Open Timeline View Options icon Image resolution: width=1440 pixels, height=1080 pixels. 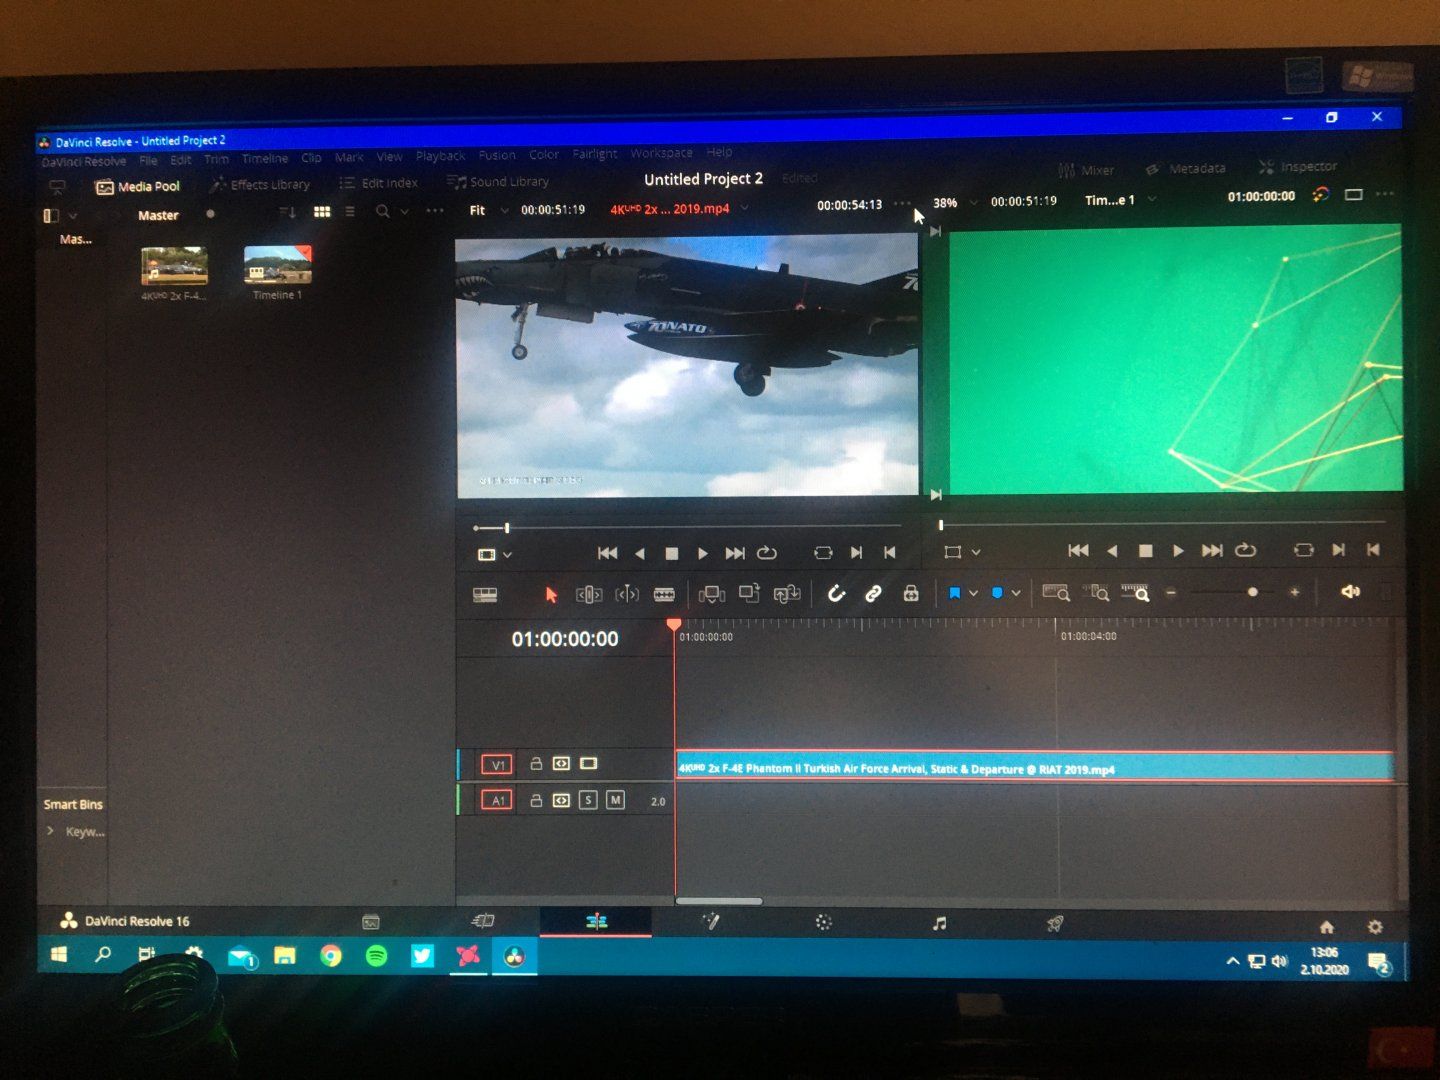(x=485, y=595)
